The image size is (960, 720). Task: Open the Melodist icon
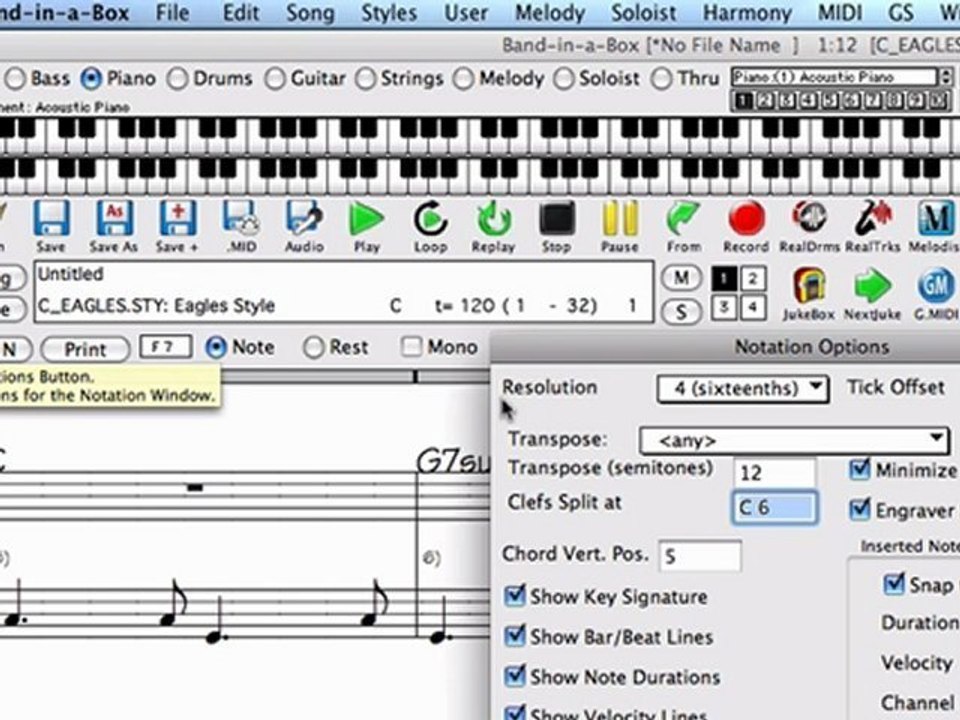point(936,219)
